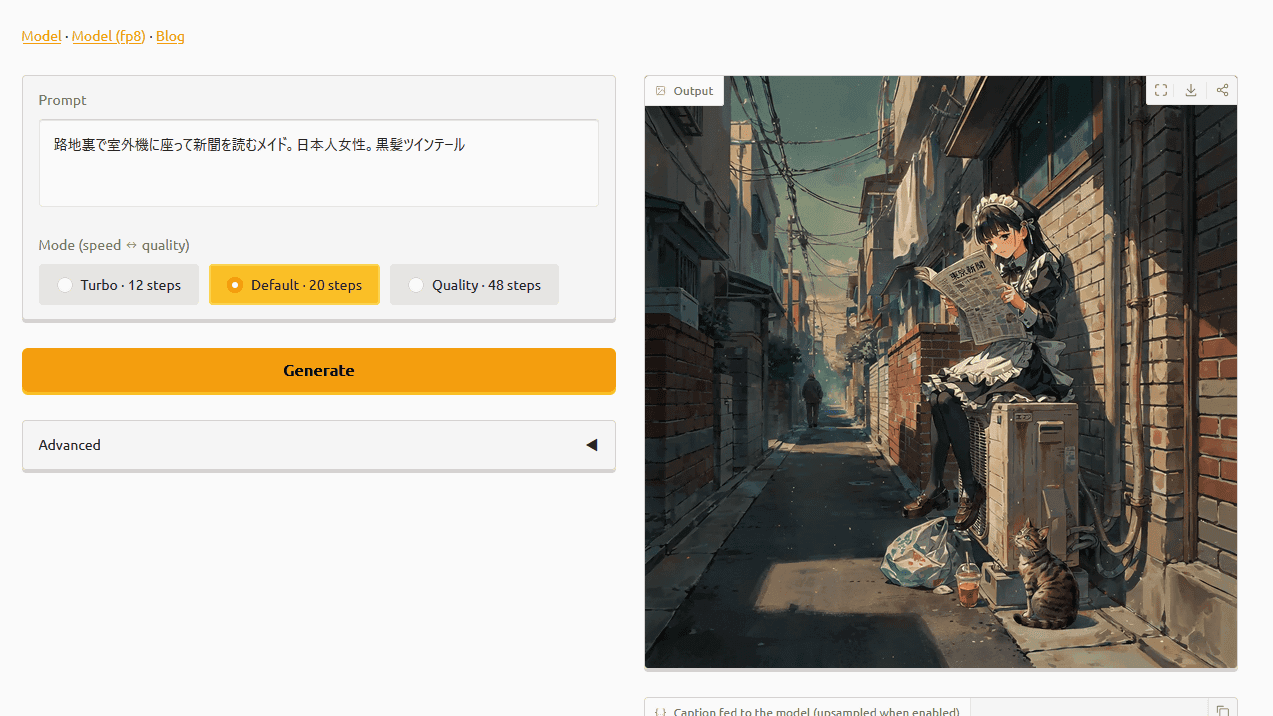Click the Mode (speed ↔ quality) label

coord(114,245)
